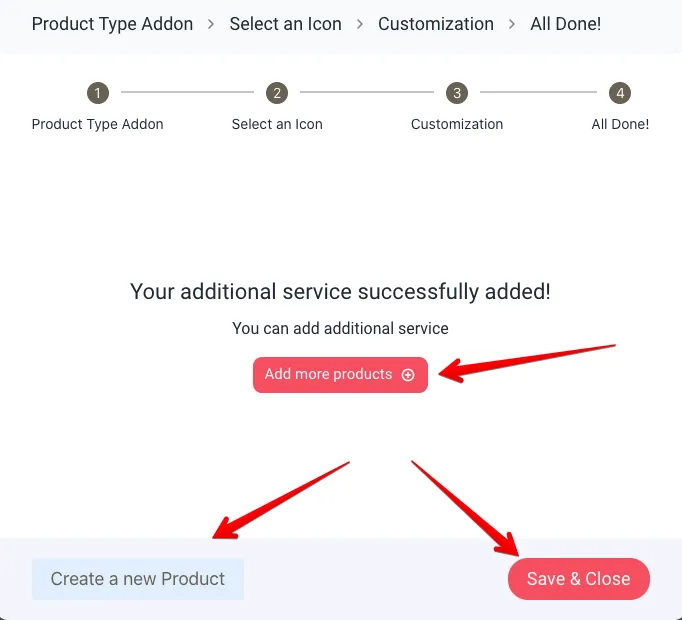Click the Create a new Product button
The width and height of the screenshot is (682, 620).
click(x=138, y=579)
